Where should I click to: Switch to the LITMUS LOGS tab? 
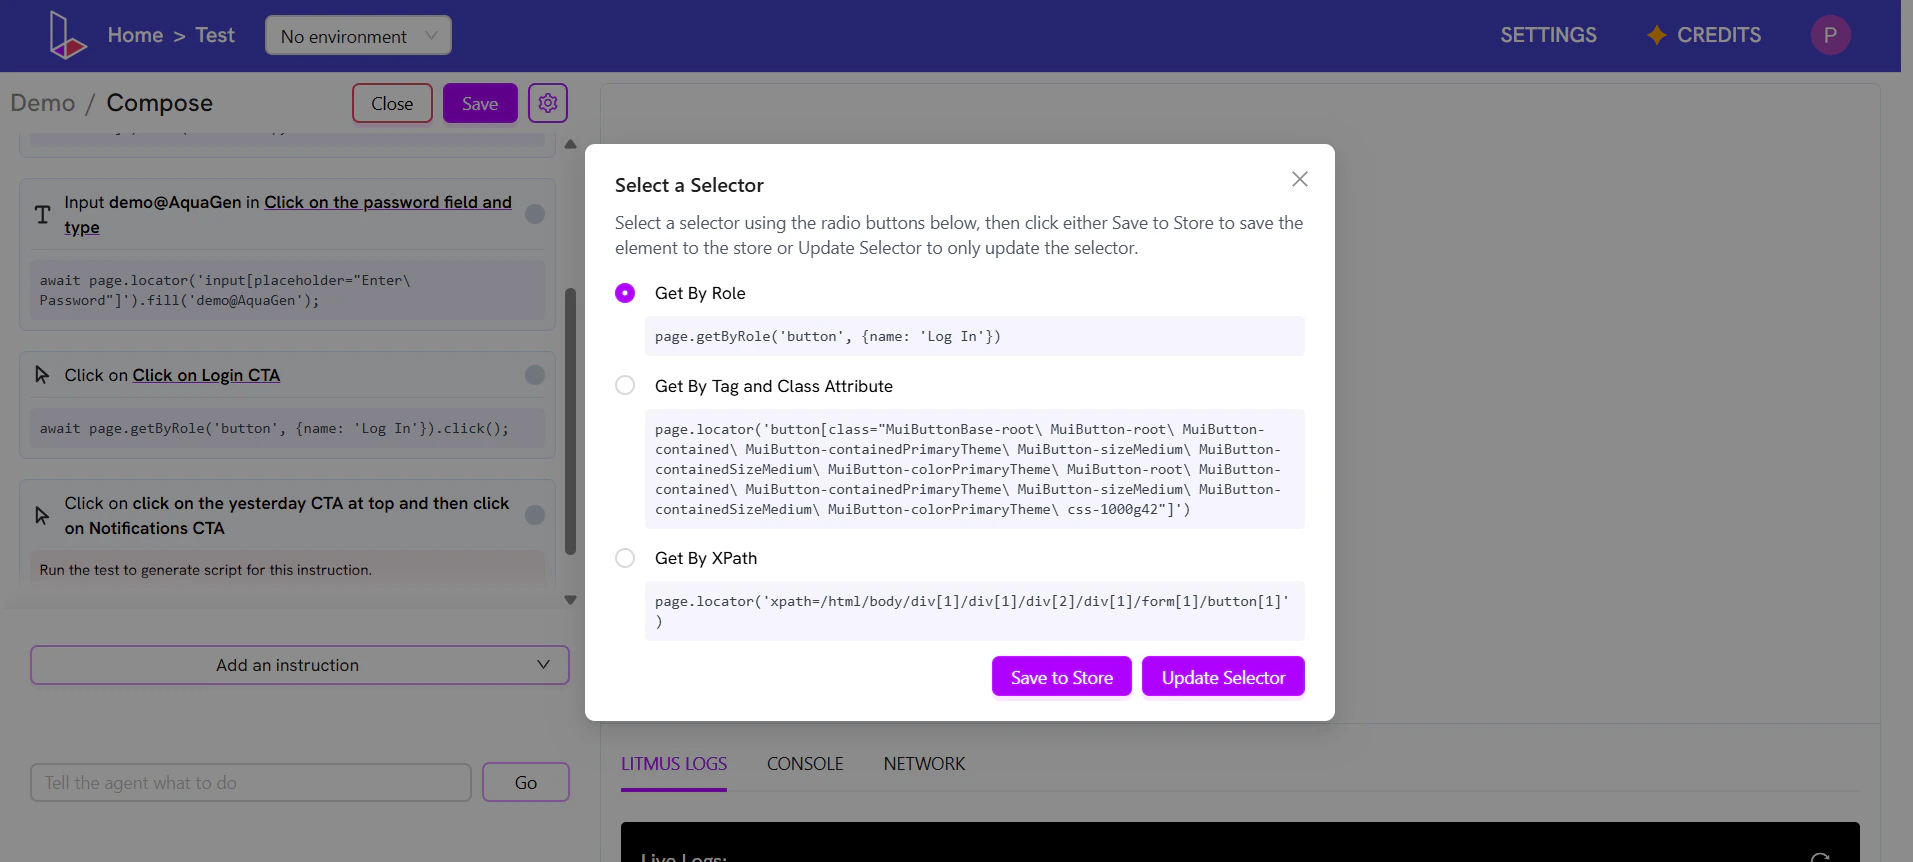(x=674, y=764)
